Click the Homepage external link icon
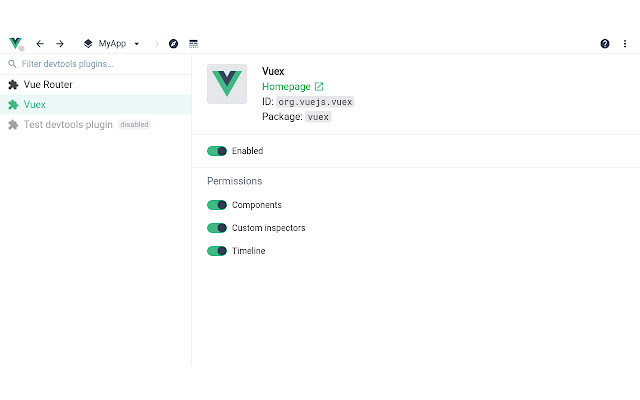Viewport: 640px width, 400px height. (x=319, y=87)
